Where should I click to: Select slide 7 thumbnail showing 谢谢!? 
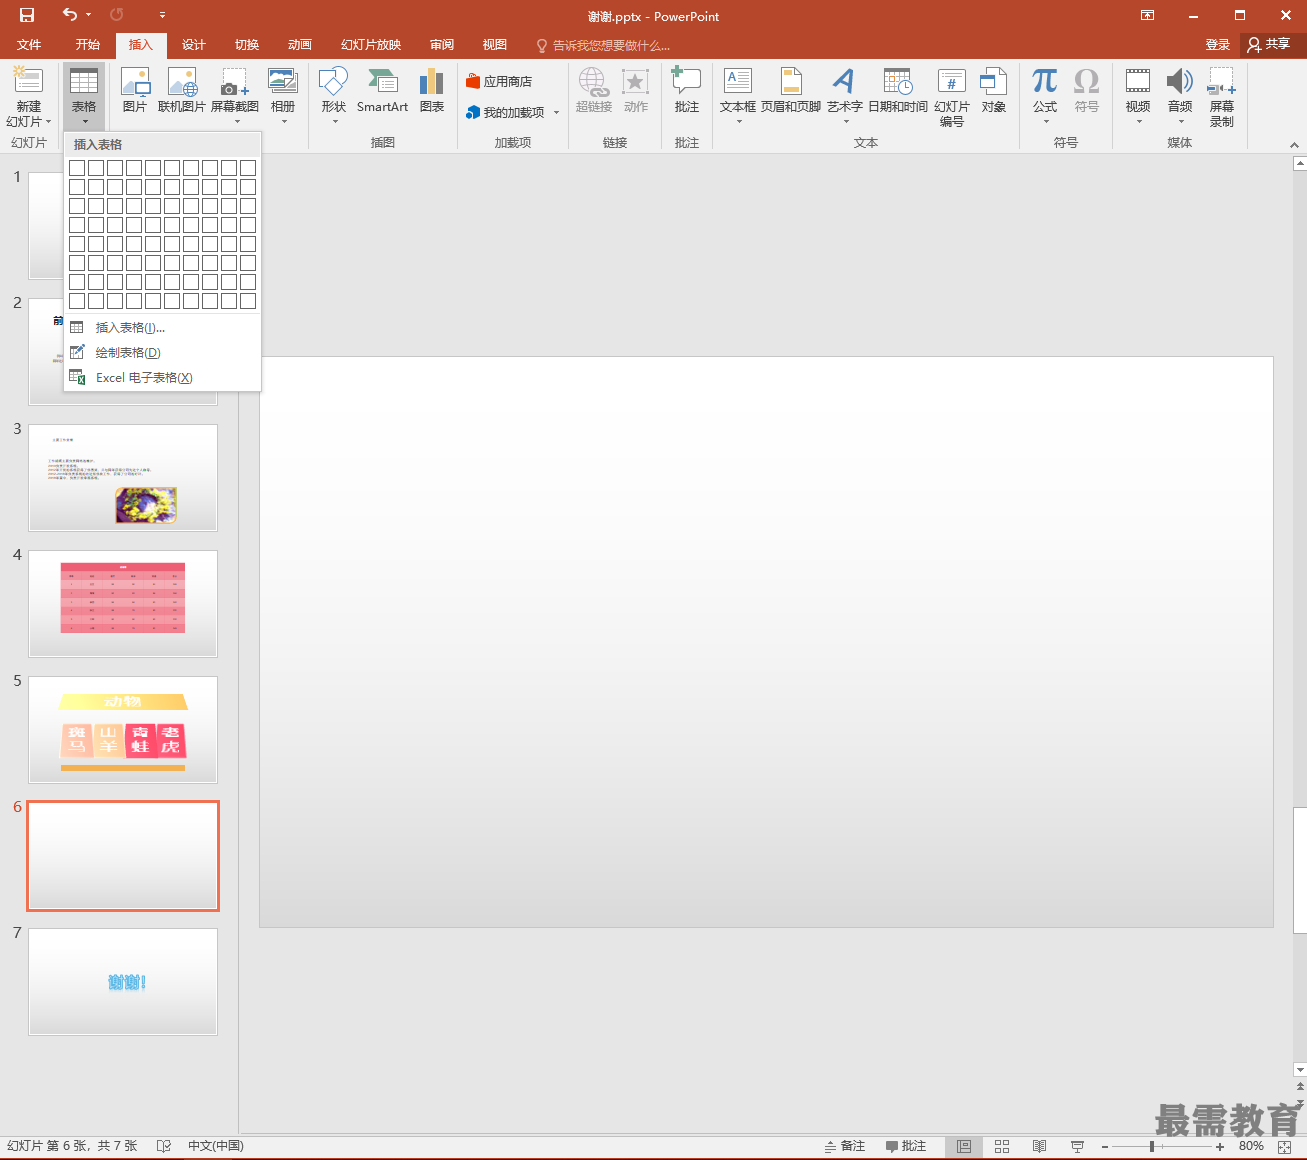[123, 981]
